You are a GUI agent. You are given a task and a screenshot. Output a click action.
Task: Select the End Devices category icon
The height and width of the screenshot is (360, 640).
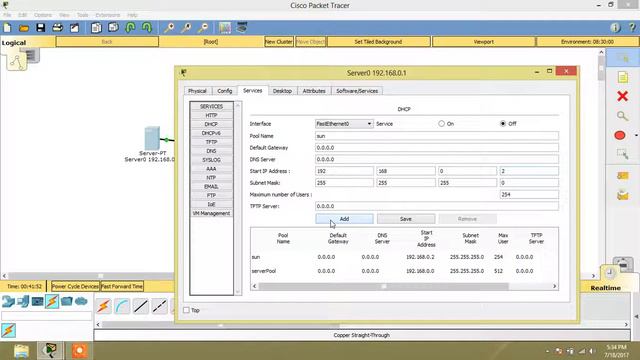tap(23, 301)
